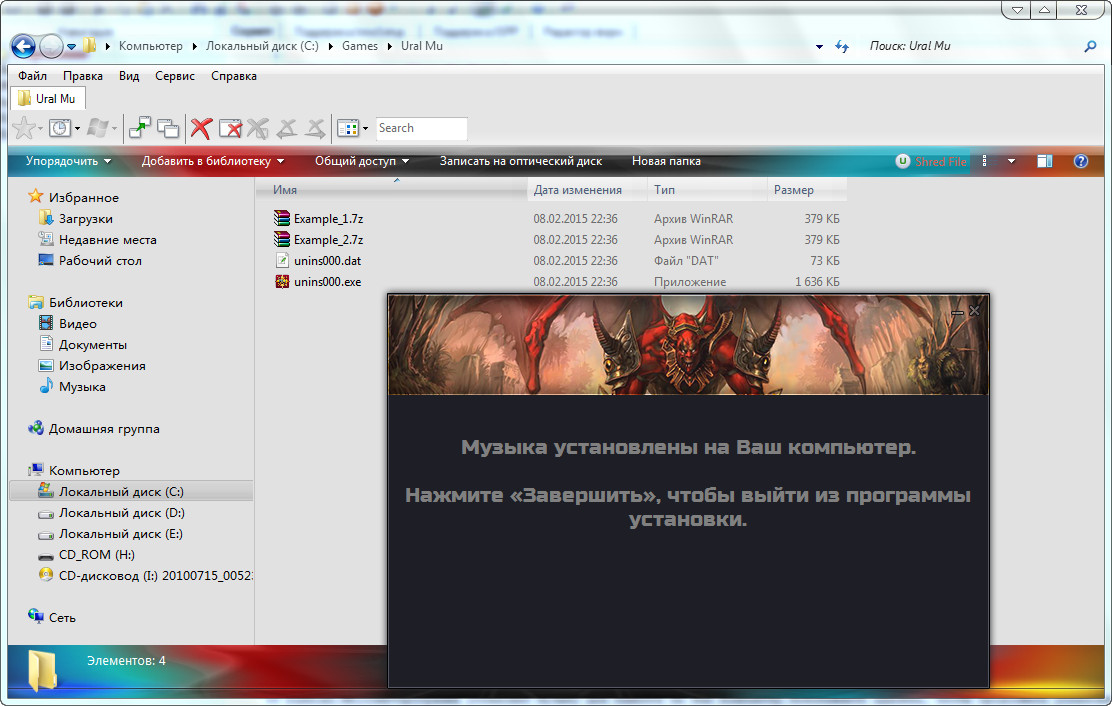
Task: Click the close window with red X icon
Action: click(230, 128)
